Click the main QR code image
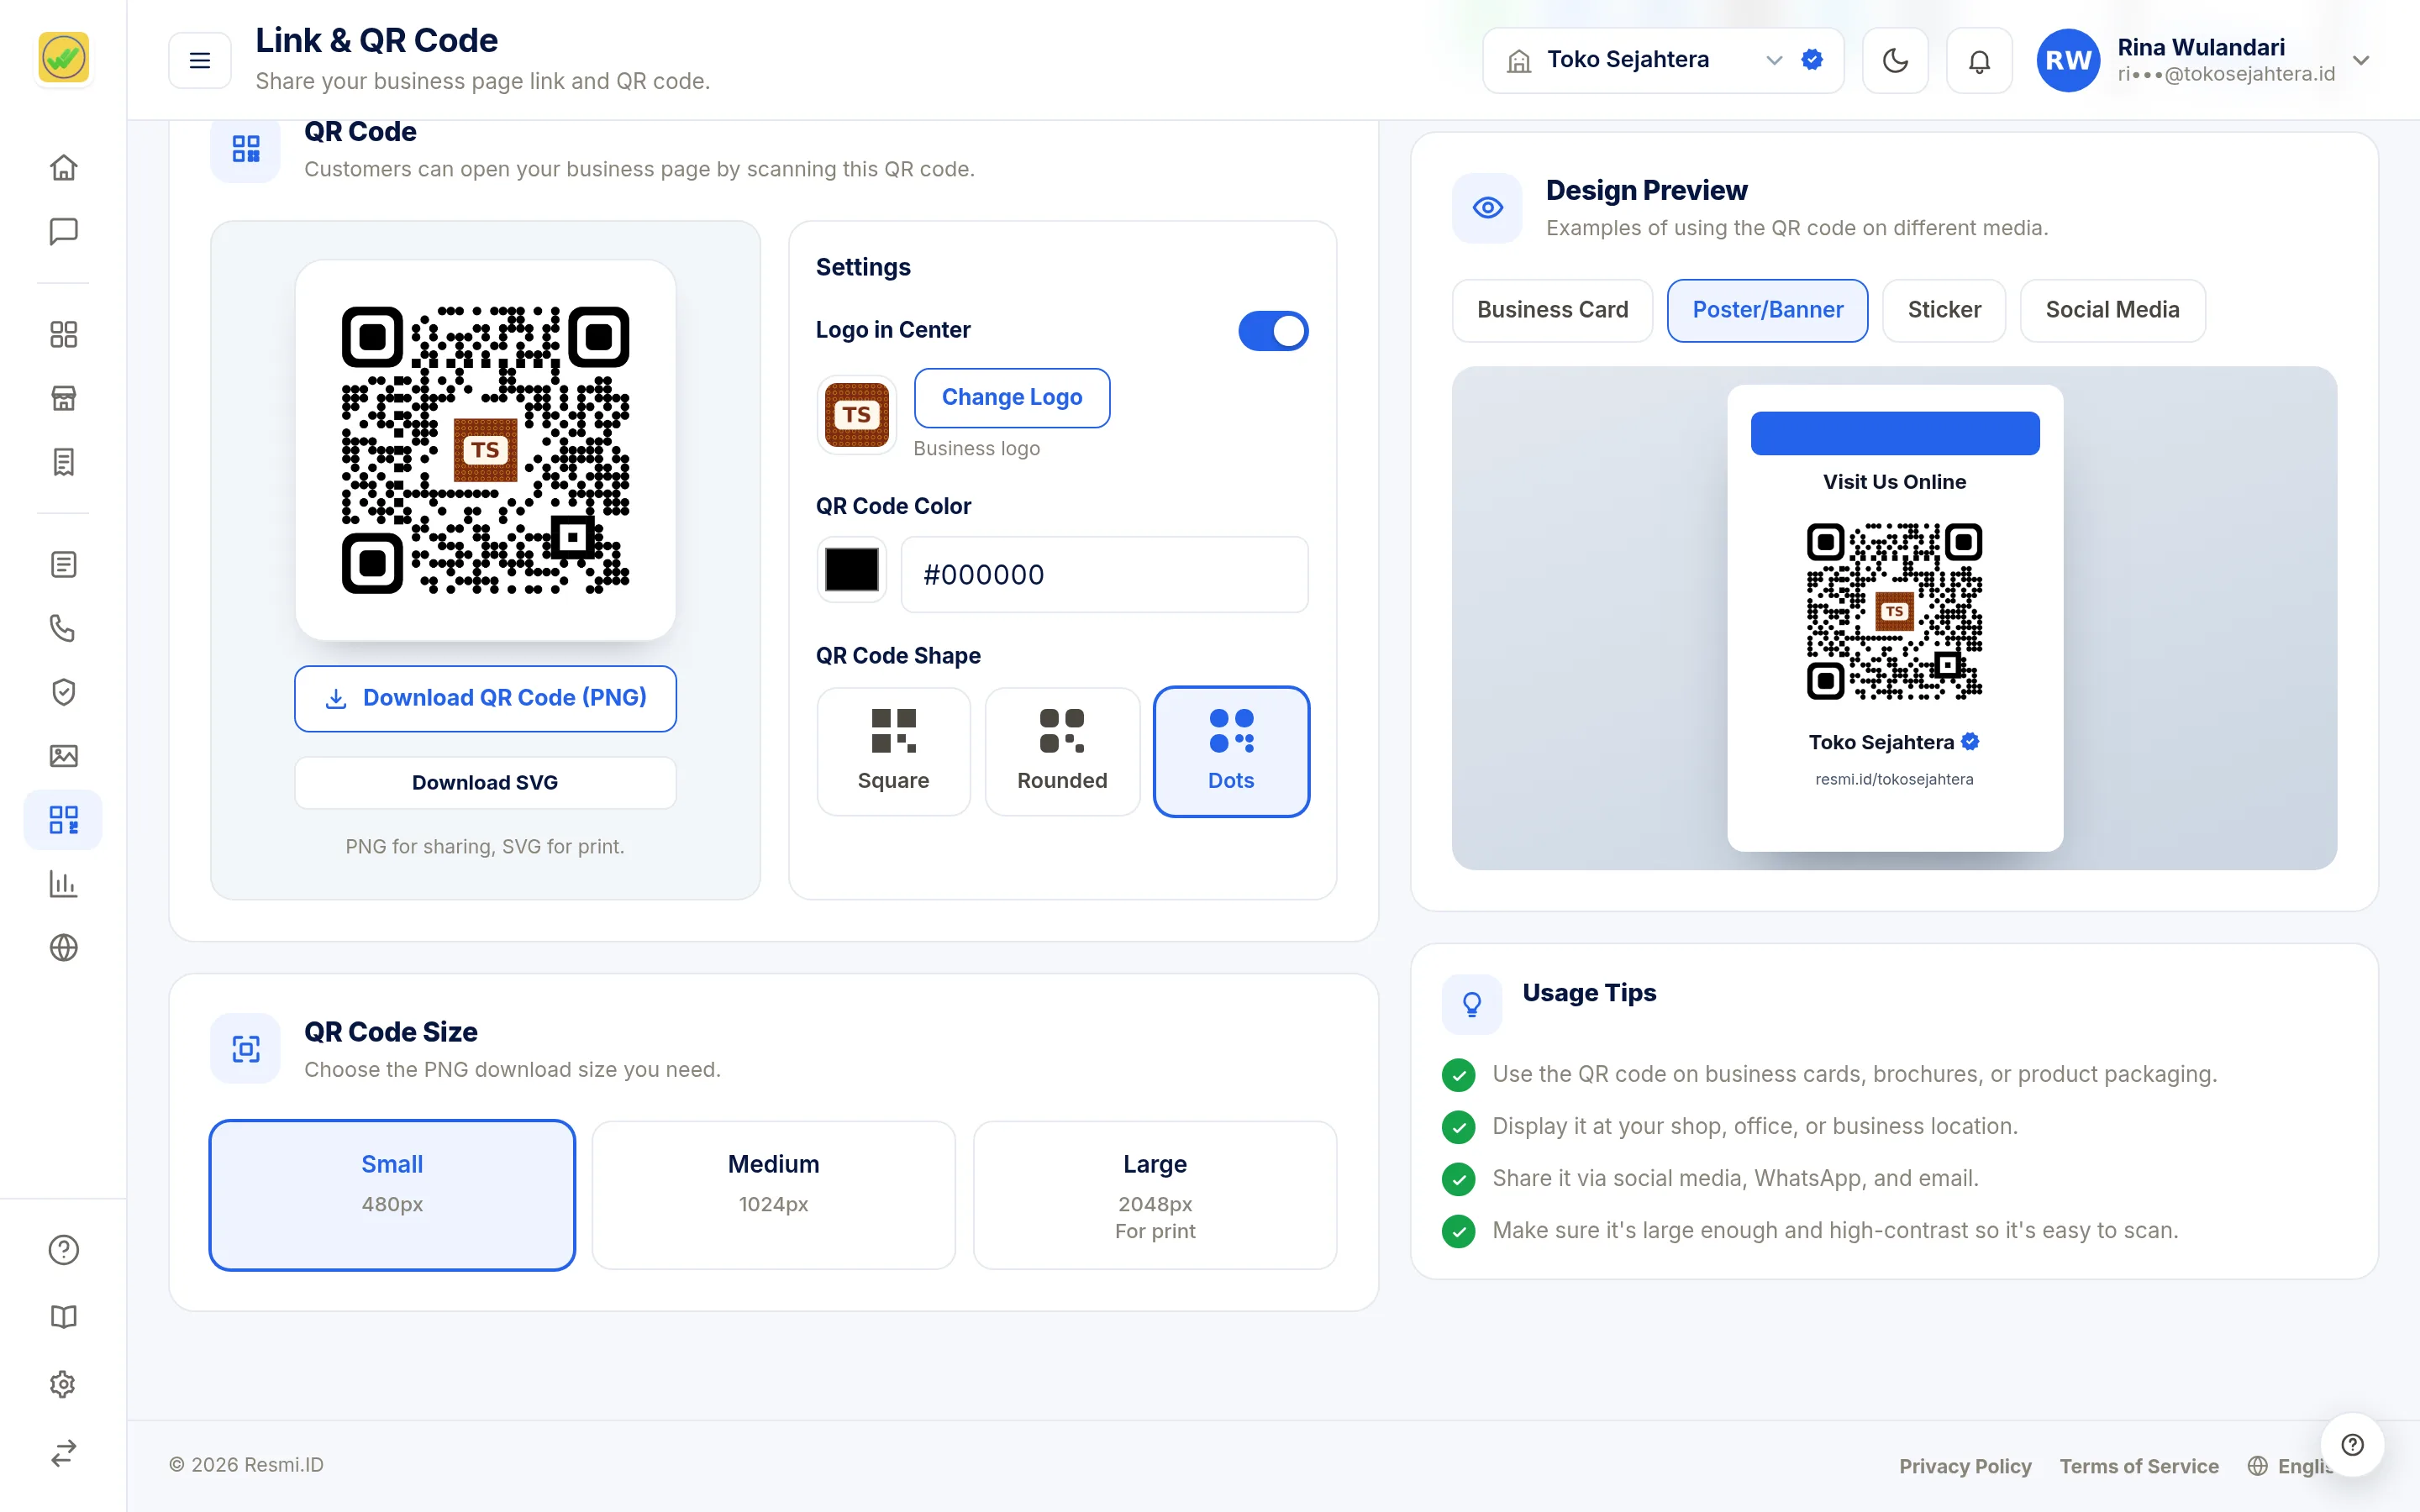Viewport: 2420px width, 1512px height. coord(485,450)
